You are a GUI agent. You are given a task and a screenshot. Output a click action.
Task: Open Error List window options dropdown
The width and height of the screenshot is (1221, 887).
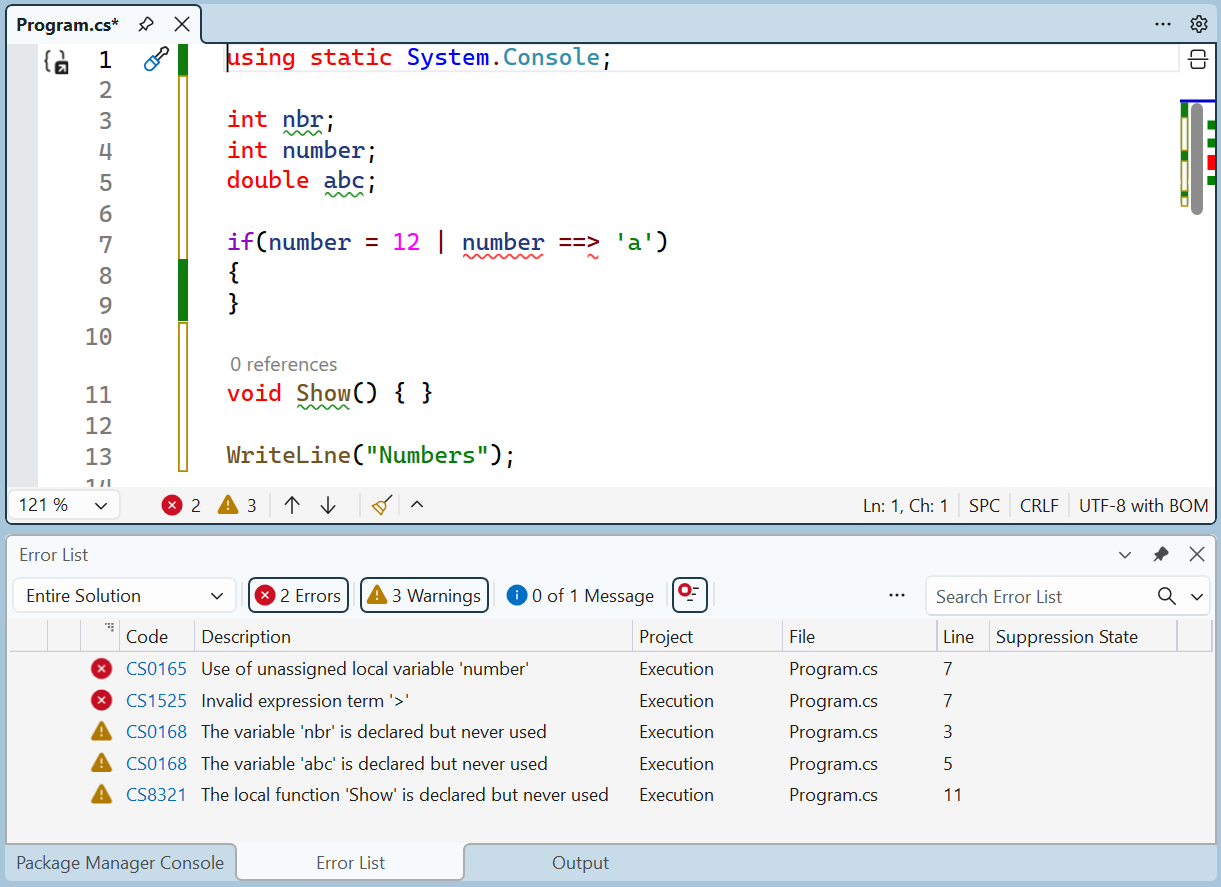(x=1125, y=555)
